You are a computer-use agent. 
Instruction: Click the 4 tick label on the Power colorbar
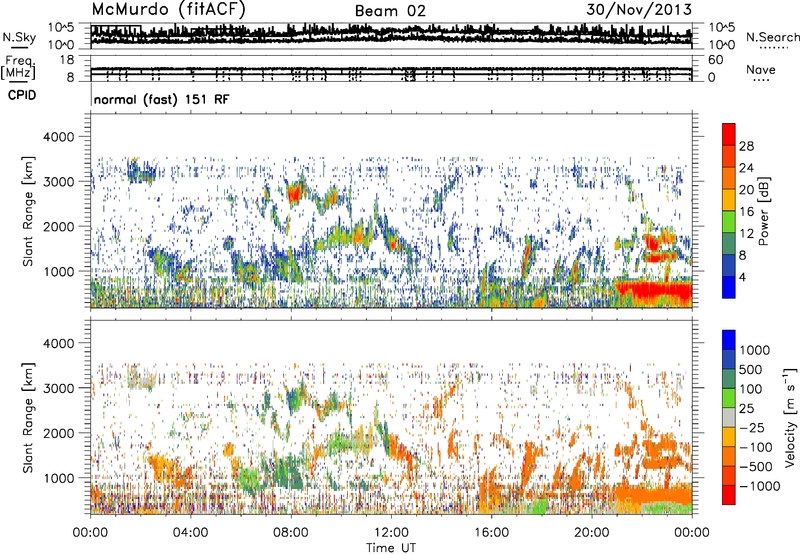(742, 278)
